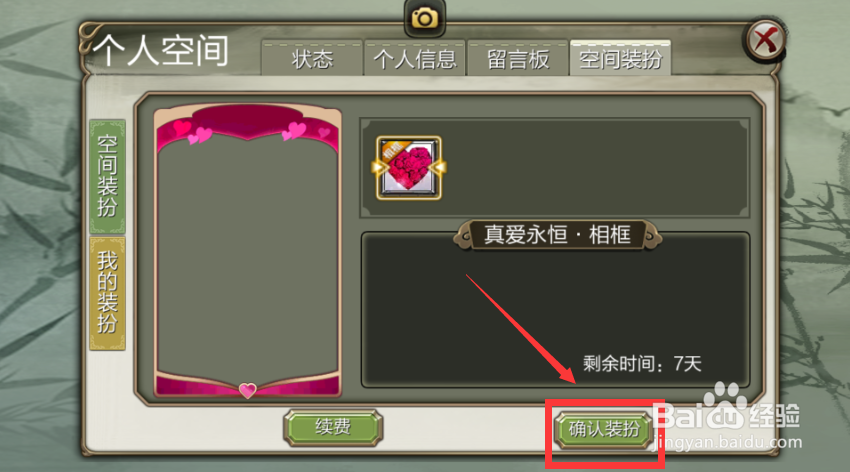Click the empty item list slot area
This screenshot has height=472, width=850.
(594, 168)
